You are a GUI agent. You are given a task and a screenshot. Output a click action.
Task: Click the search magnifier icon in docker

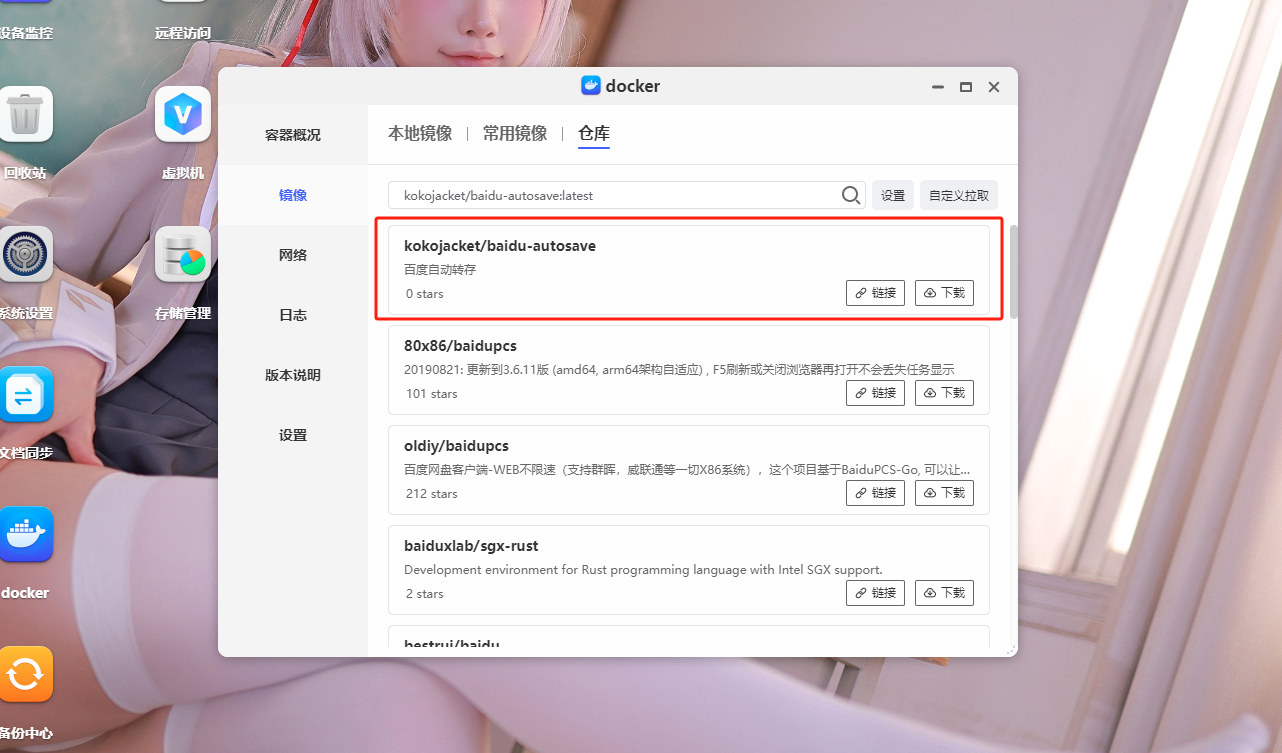[851, 195]
